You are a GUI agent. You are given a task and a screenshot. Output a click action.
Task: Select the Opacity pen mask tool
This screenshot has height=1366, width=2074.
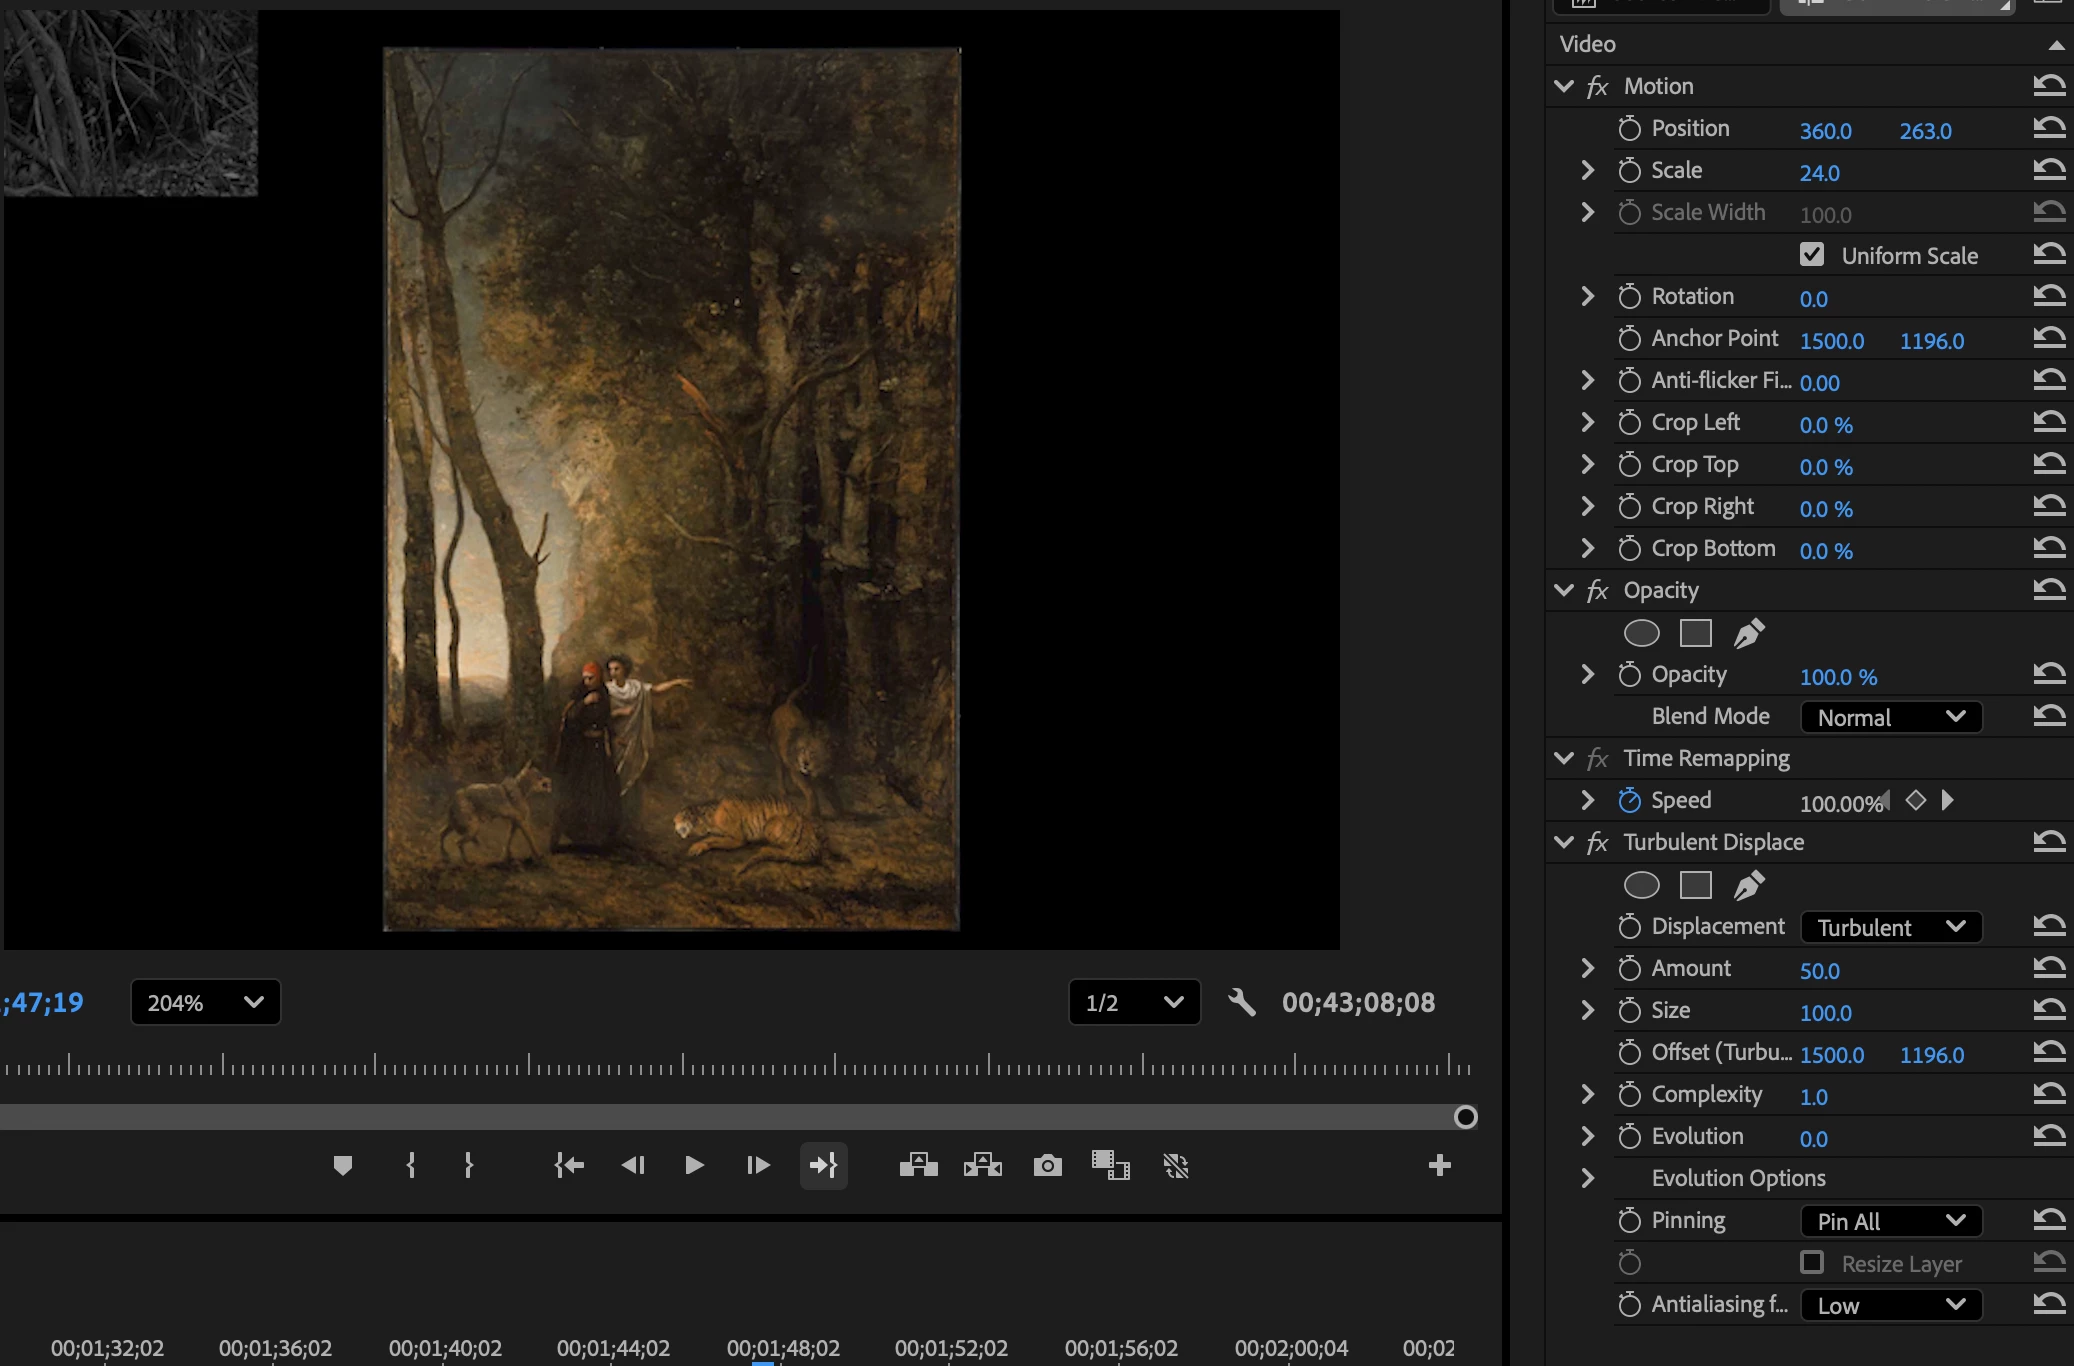click(1749, 633)
